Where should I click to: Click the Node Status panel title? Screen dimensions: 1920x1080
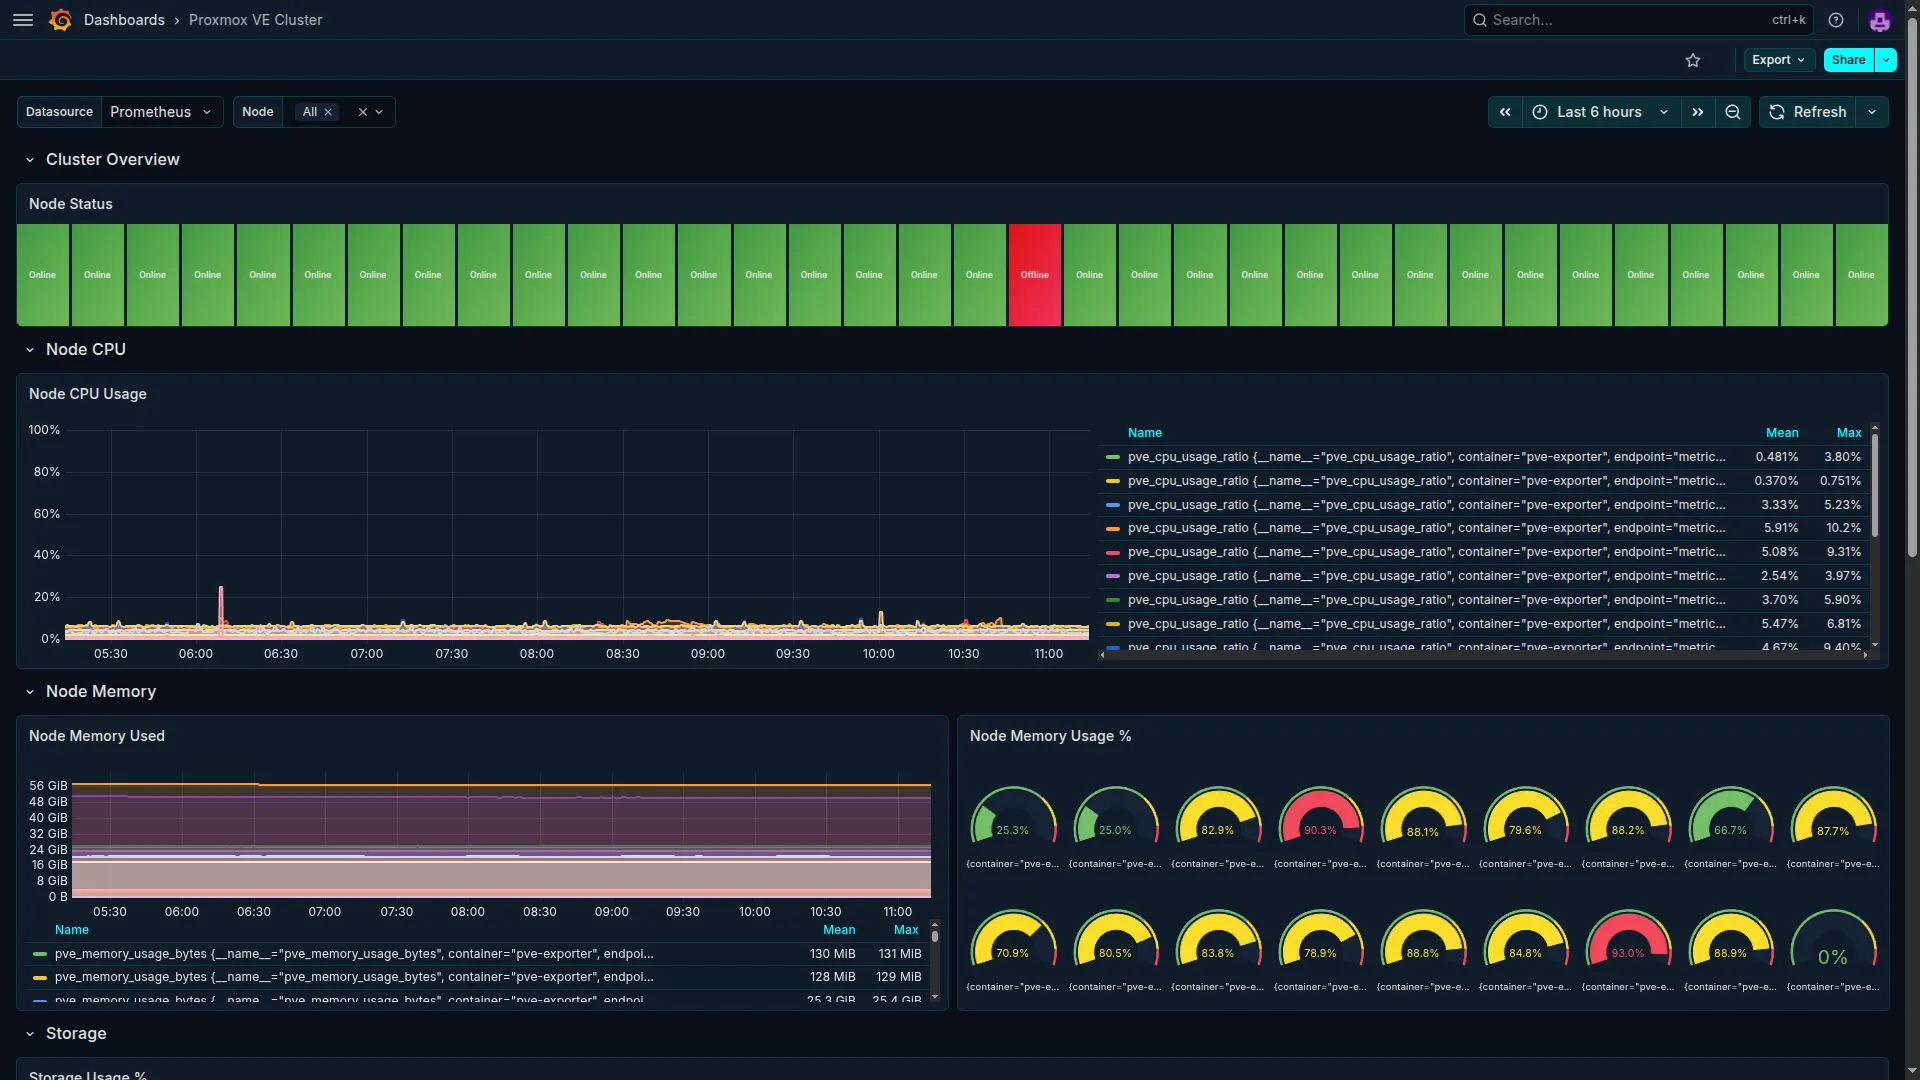[x=71, y=204]
